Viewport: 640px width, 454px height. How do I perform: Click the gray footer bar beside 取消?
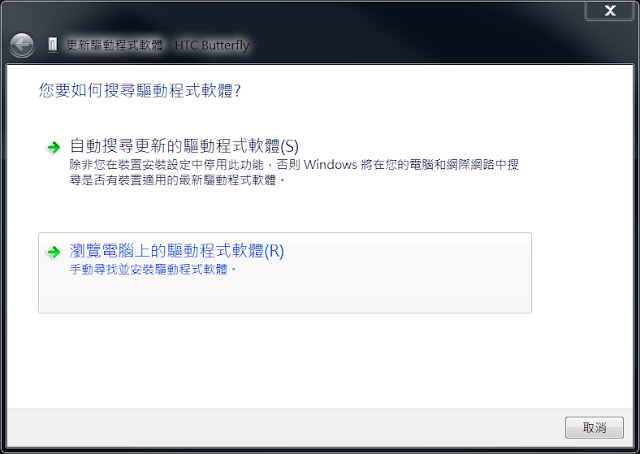[286, 427]
